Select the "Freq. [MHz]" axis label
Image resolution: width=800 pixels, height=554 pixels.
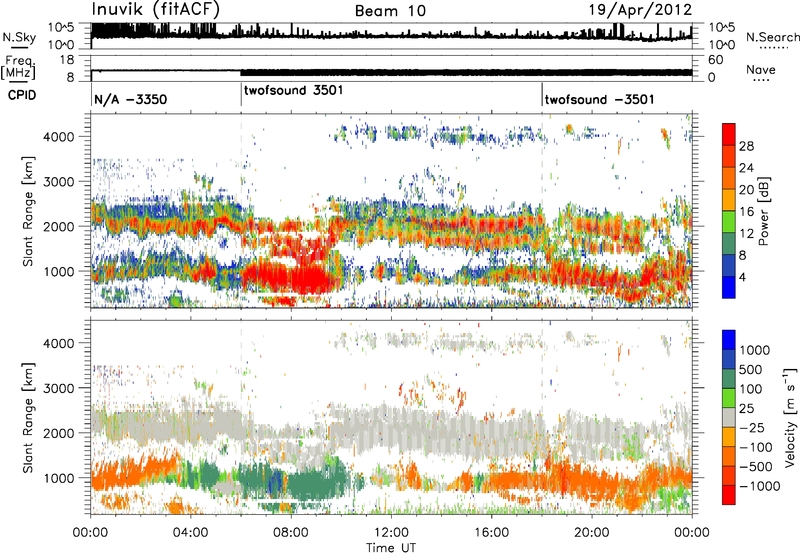click(x=18, y=67)
